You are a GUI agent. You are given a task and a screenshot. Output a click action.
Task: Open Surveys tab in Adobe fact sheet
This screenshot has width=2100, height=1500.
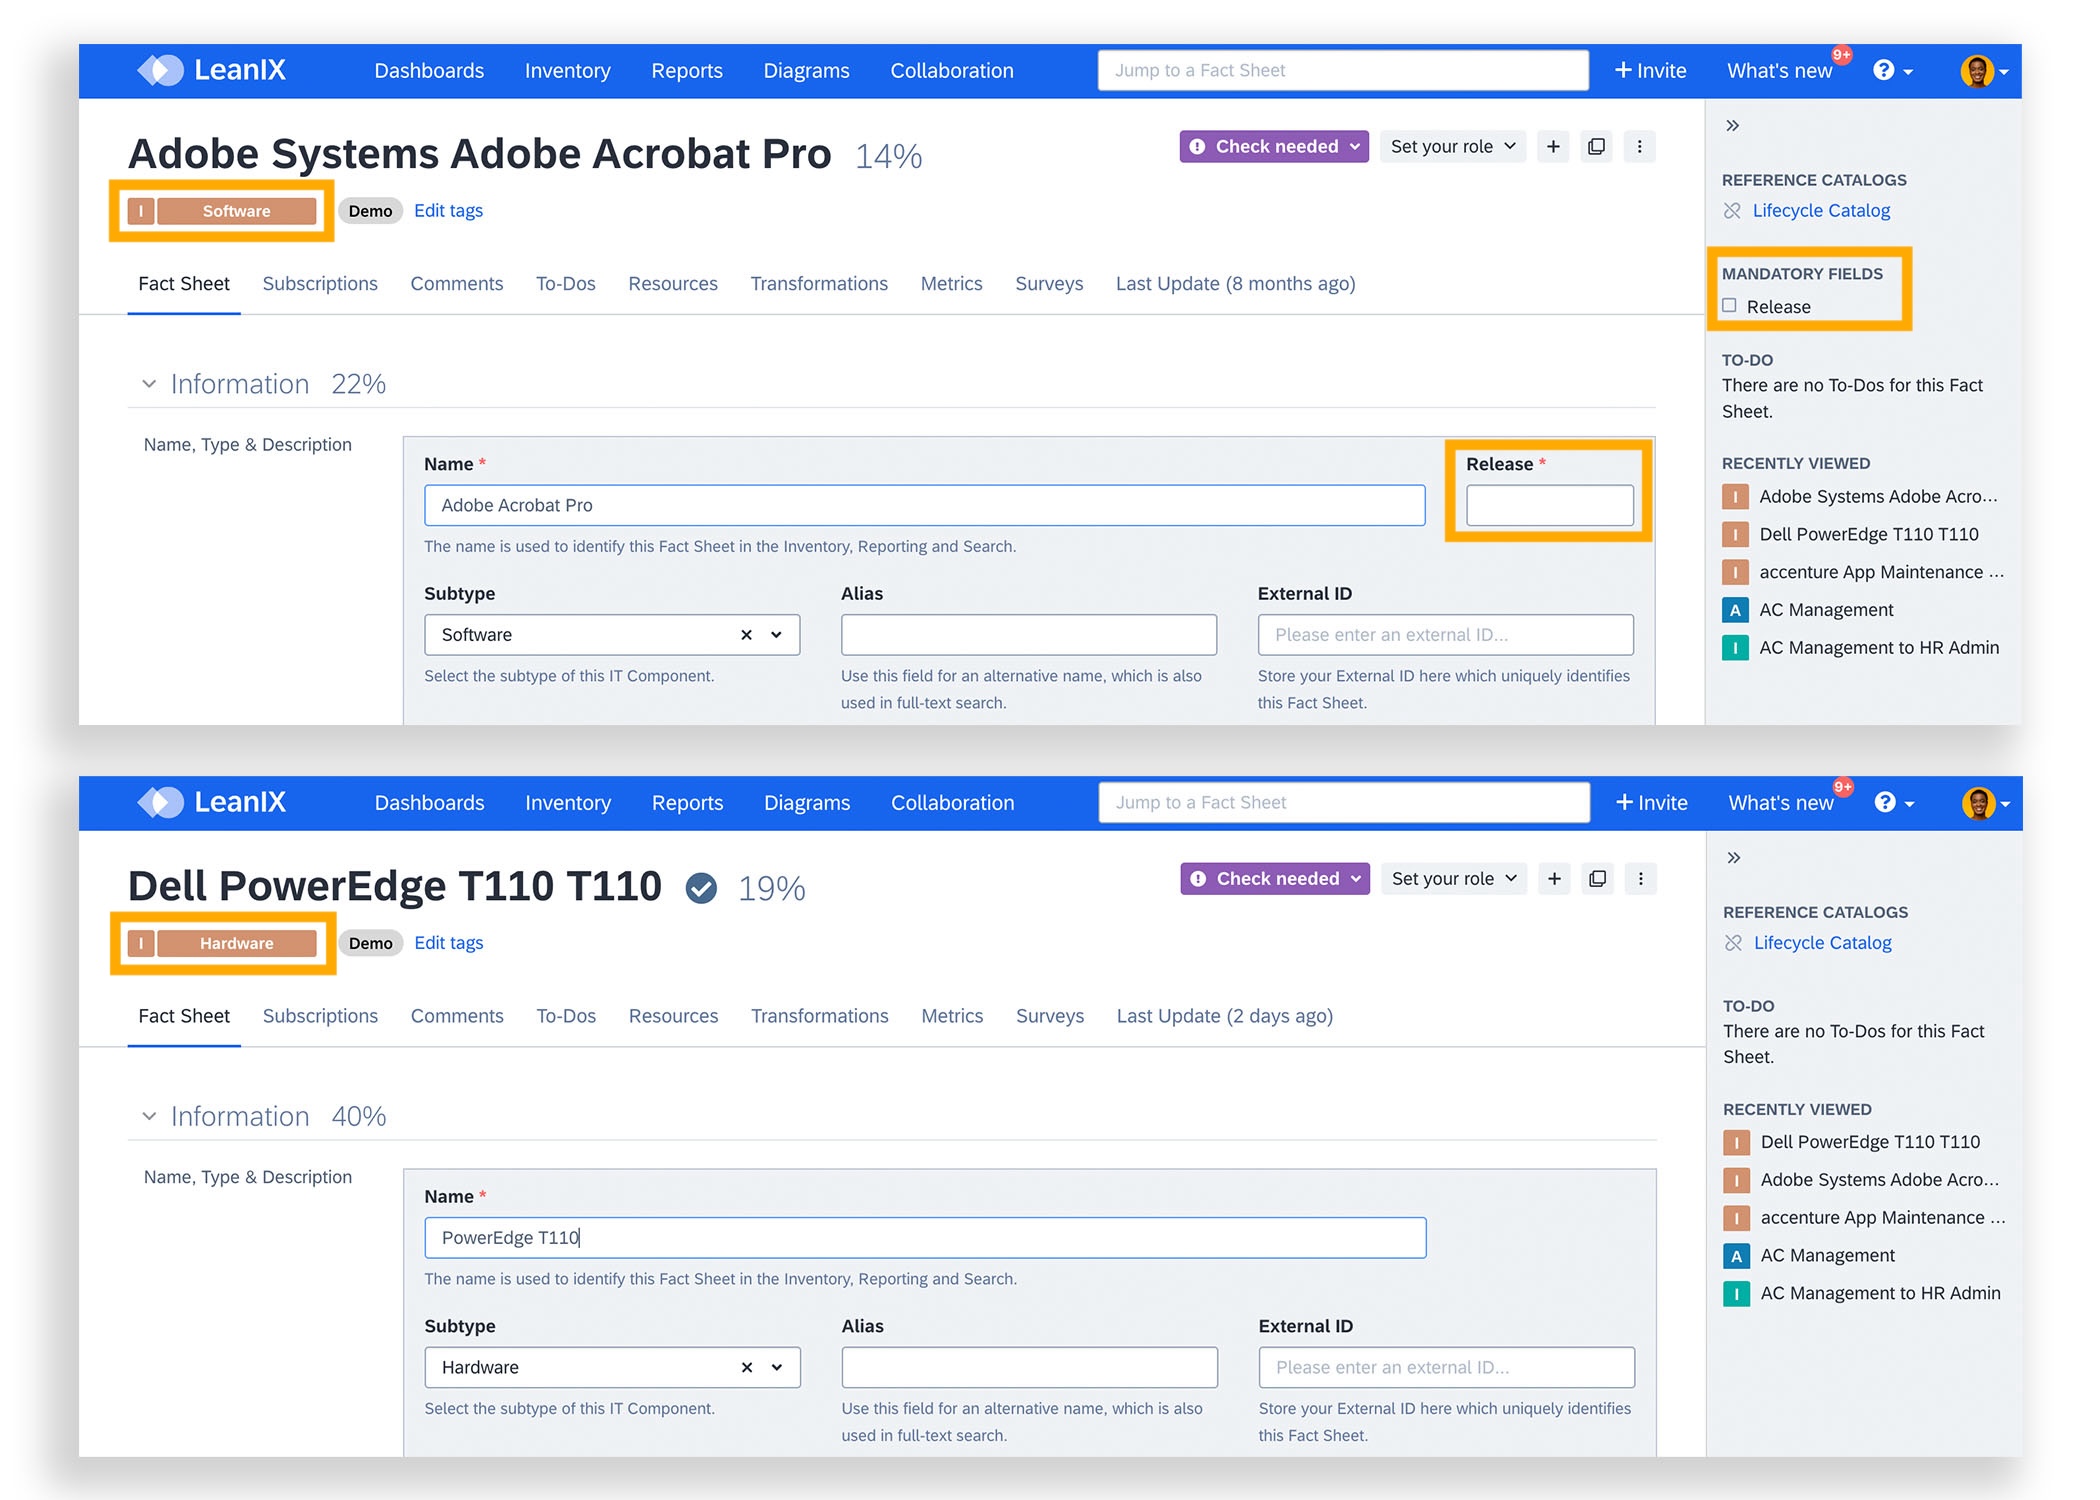point(1049,284)
